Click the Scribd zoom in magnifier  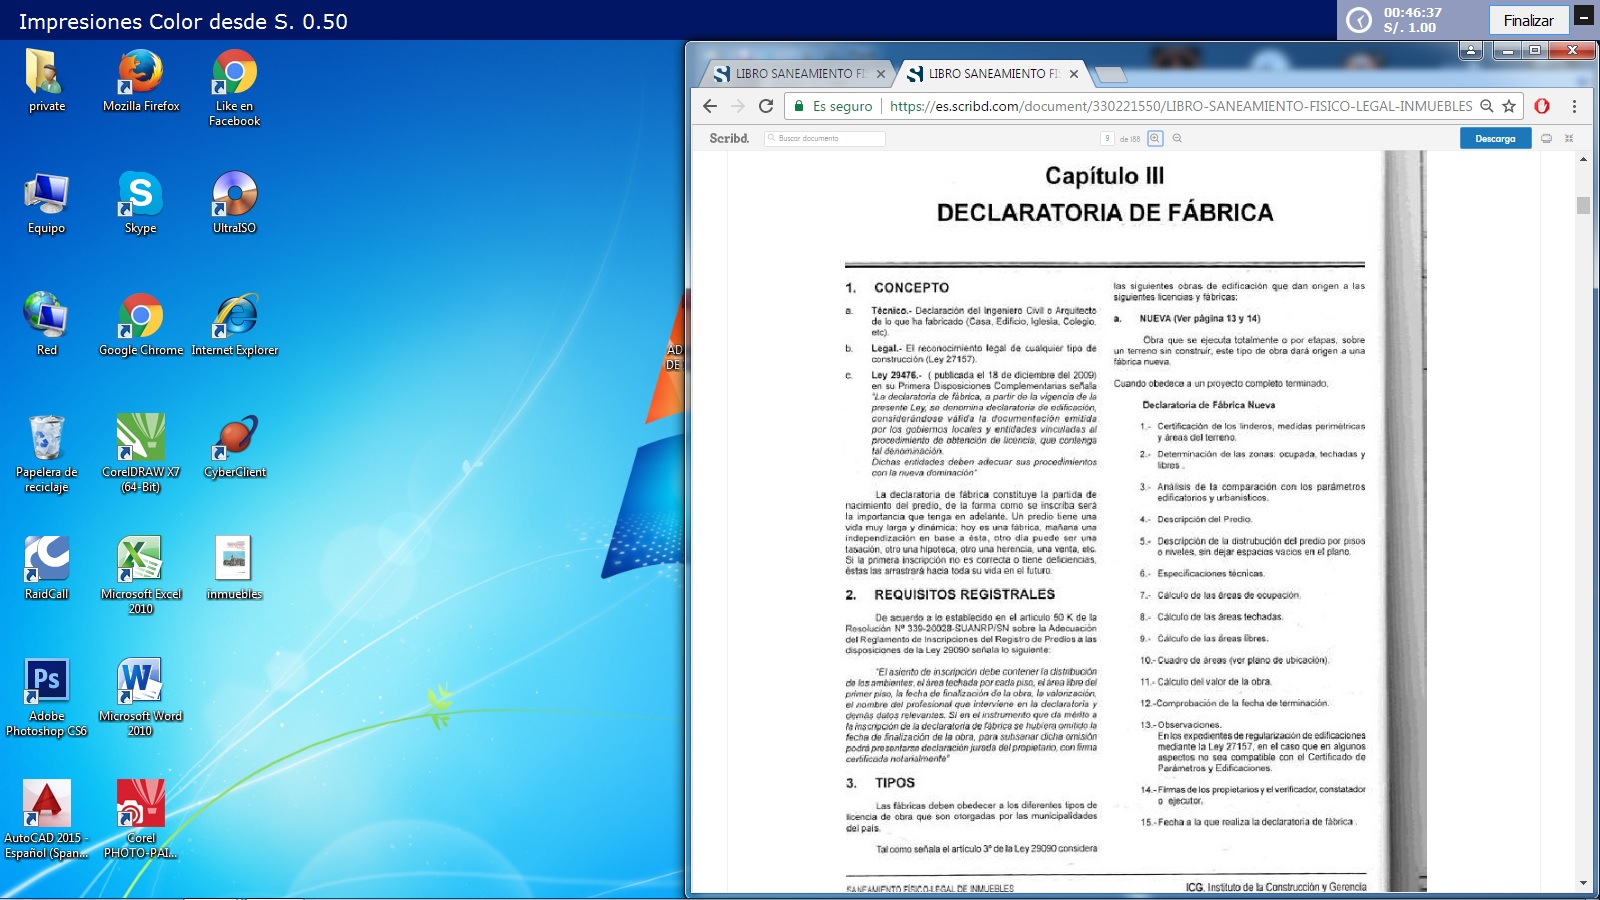1155,138
